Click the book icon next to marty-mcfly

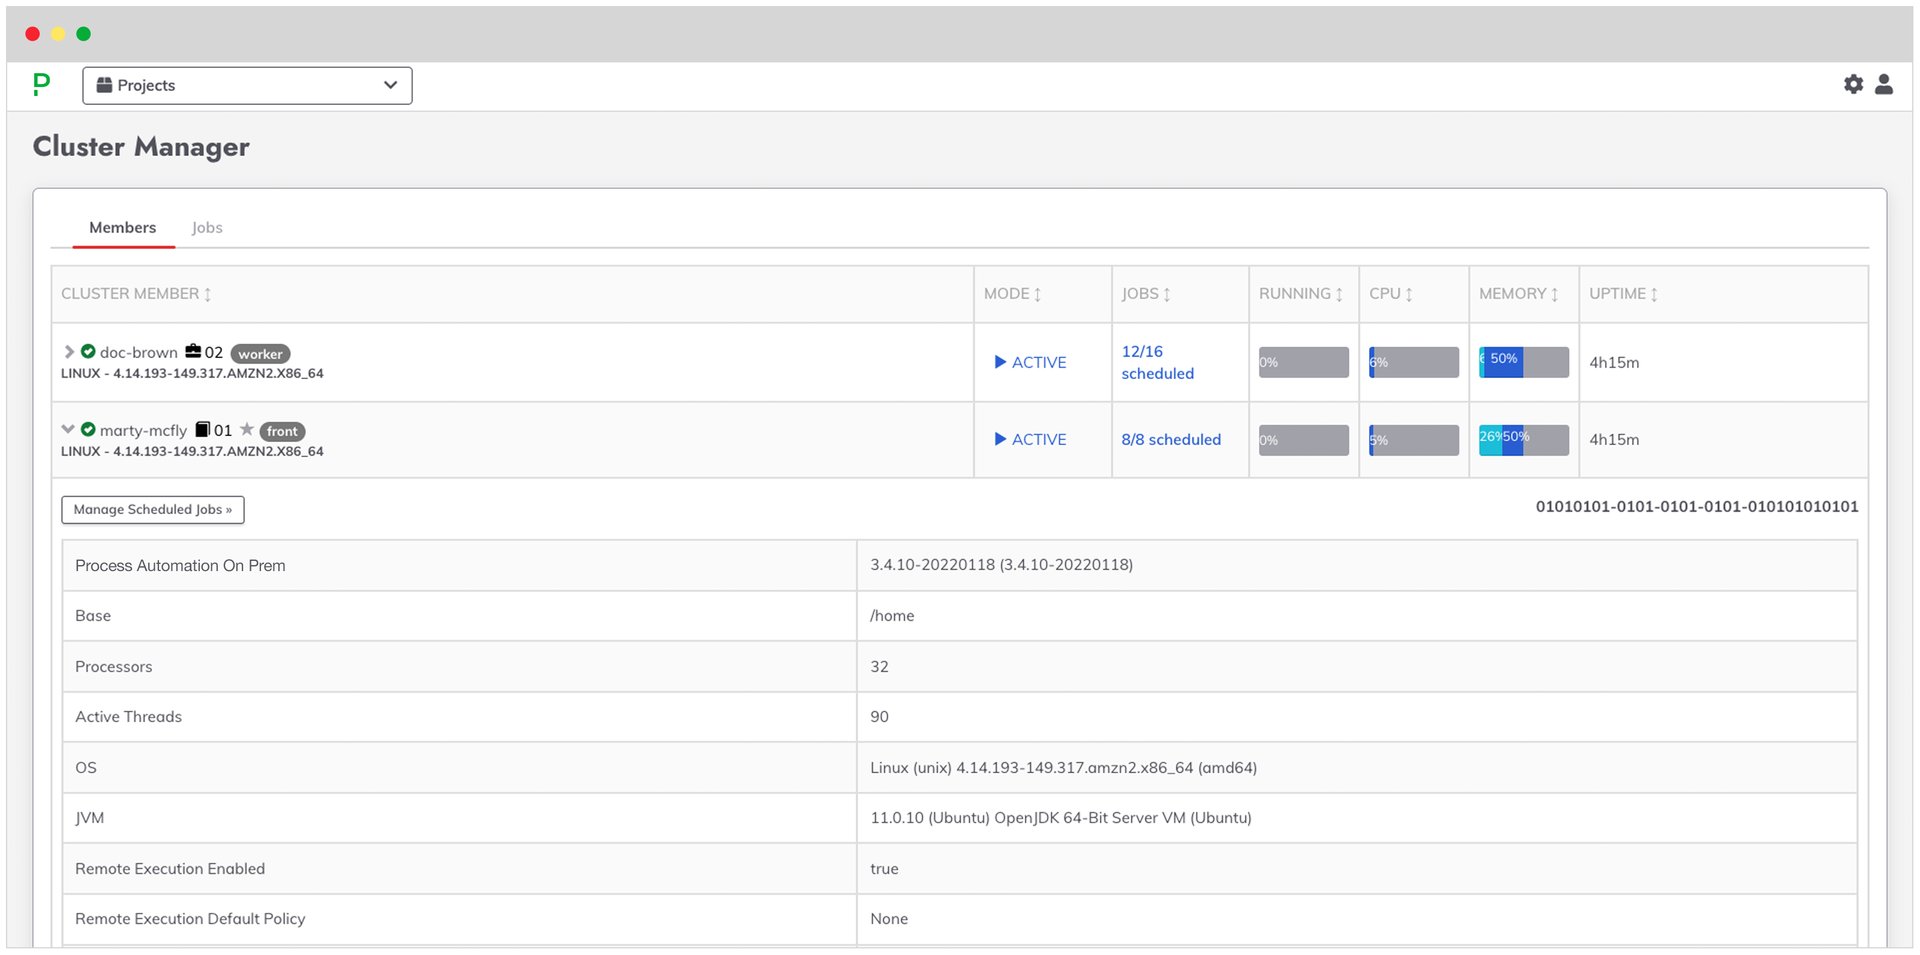(202, 430)
